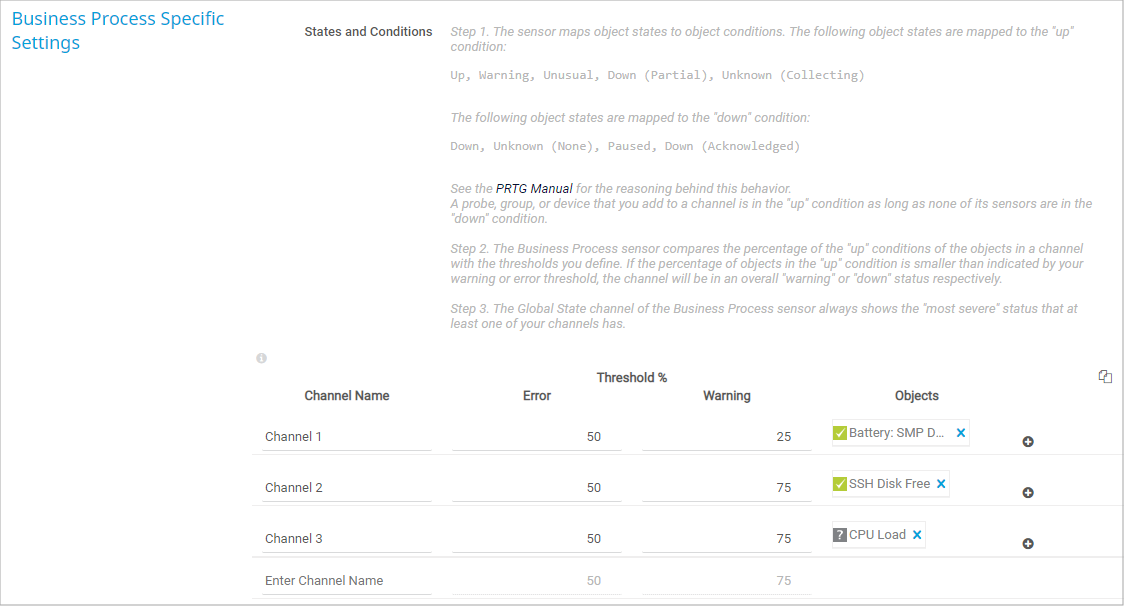This screenshot has height=606, width=1124.
Task: Add an object to Channel 3
Action: tap(1028, 544)
